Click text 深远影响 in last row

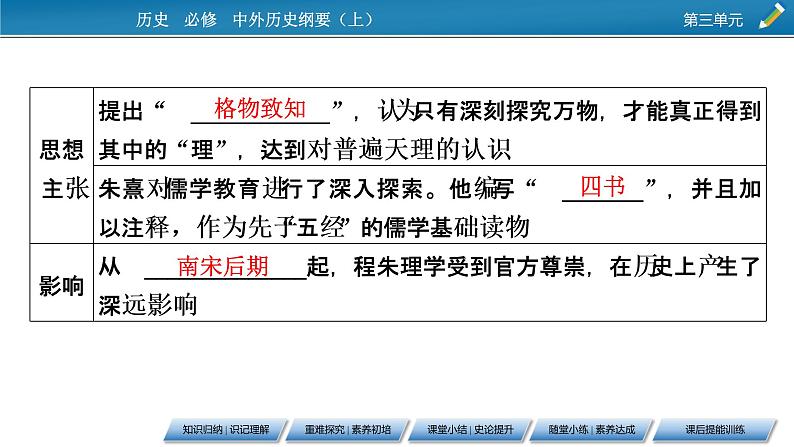tap(148, 305)
